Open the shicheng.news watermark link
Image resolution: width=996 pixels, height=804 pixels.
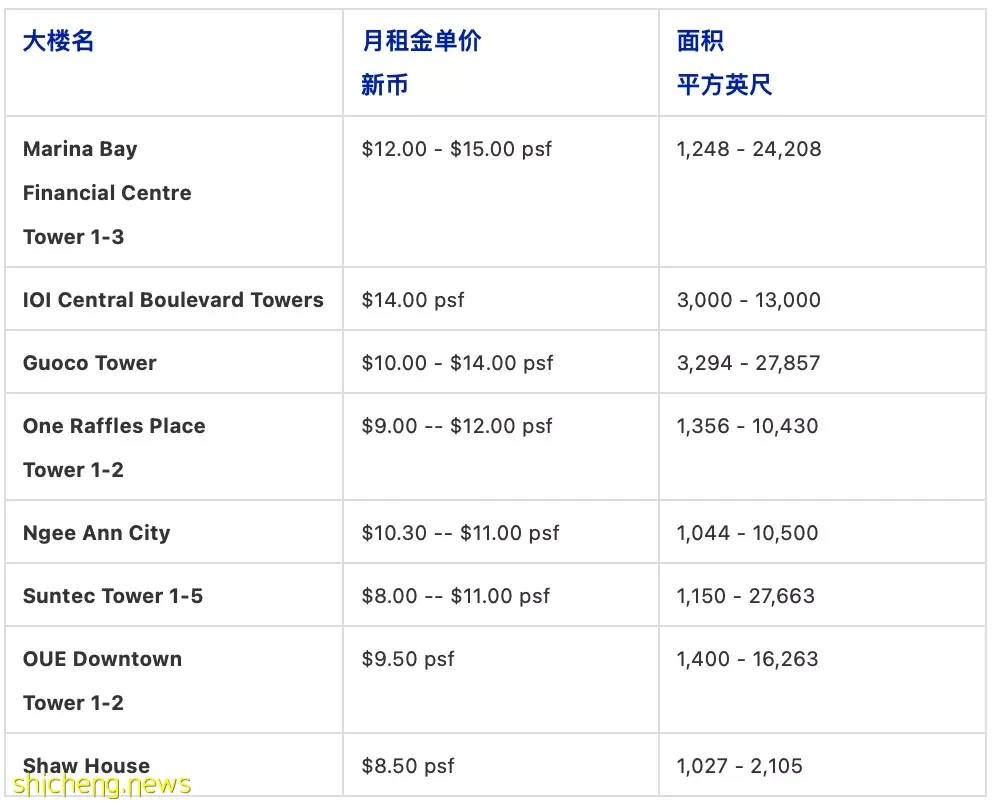102,785
